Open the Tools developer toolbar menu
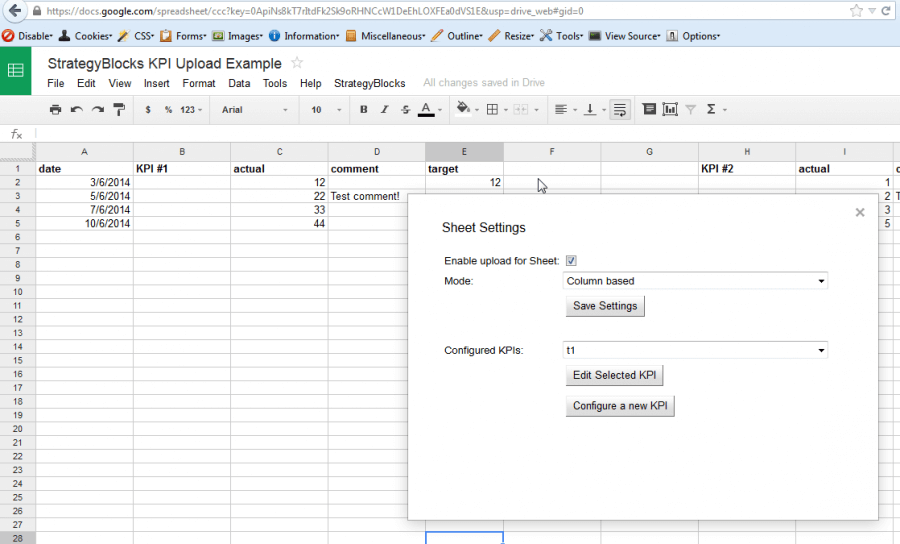The image size is (900, 544). (561, 36)
